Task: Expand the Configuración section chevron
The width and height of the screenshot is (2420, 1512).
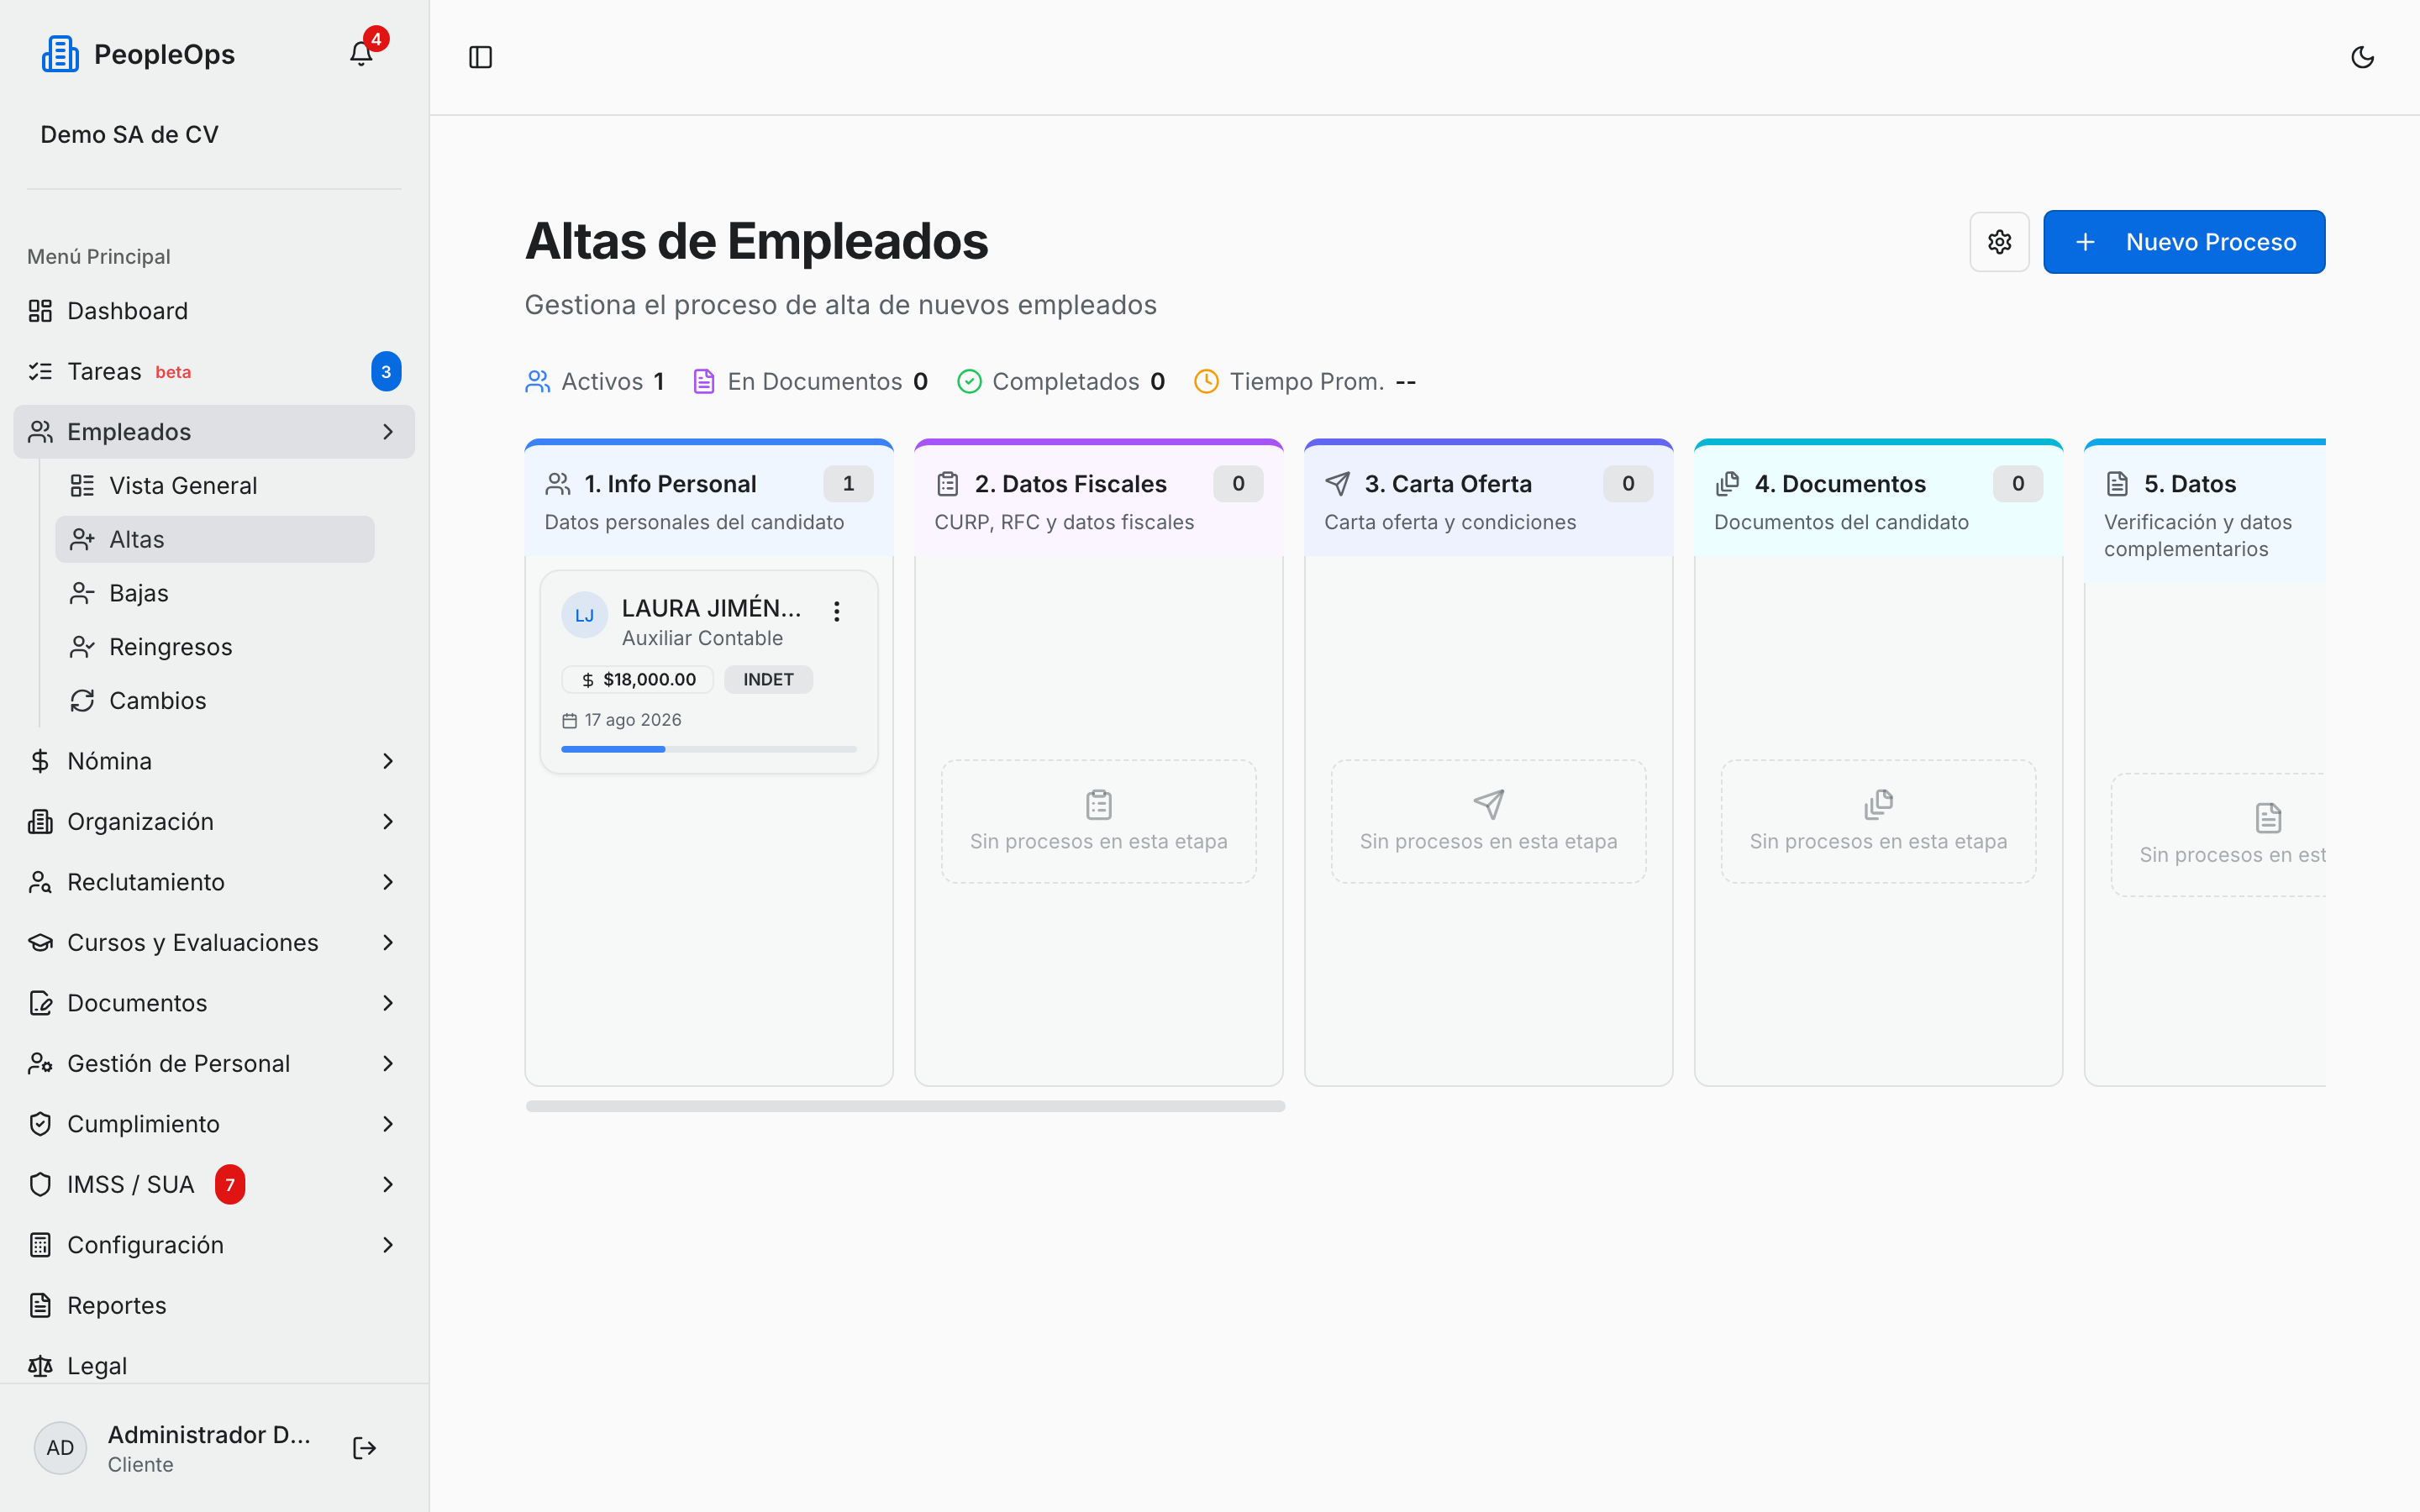Action: coord(388,1245)
